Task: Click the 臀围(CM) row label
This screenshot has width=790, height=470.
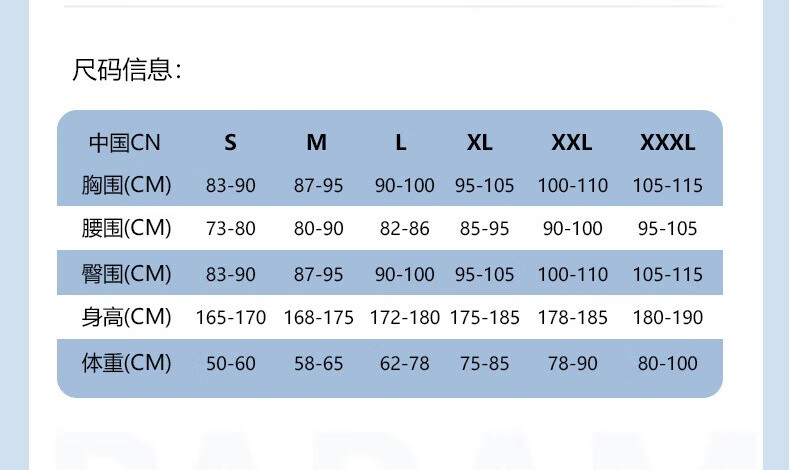Action: tap(126, 274)
